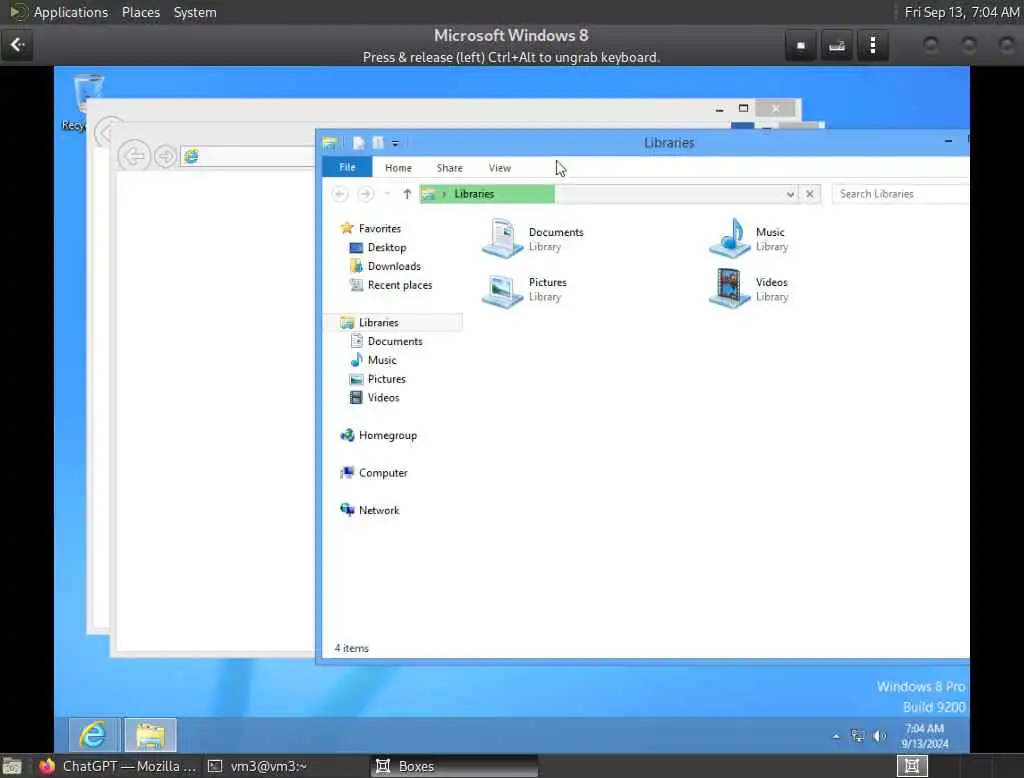Open Boxes keyboard shortcuts button
Image resolution: width=1024 pixels, height=778 pixels.
pyautogui.click(x=837, y=46)
